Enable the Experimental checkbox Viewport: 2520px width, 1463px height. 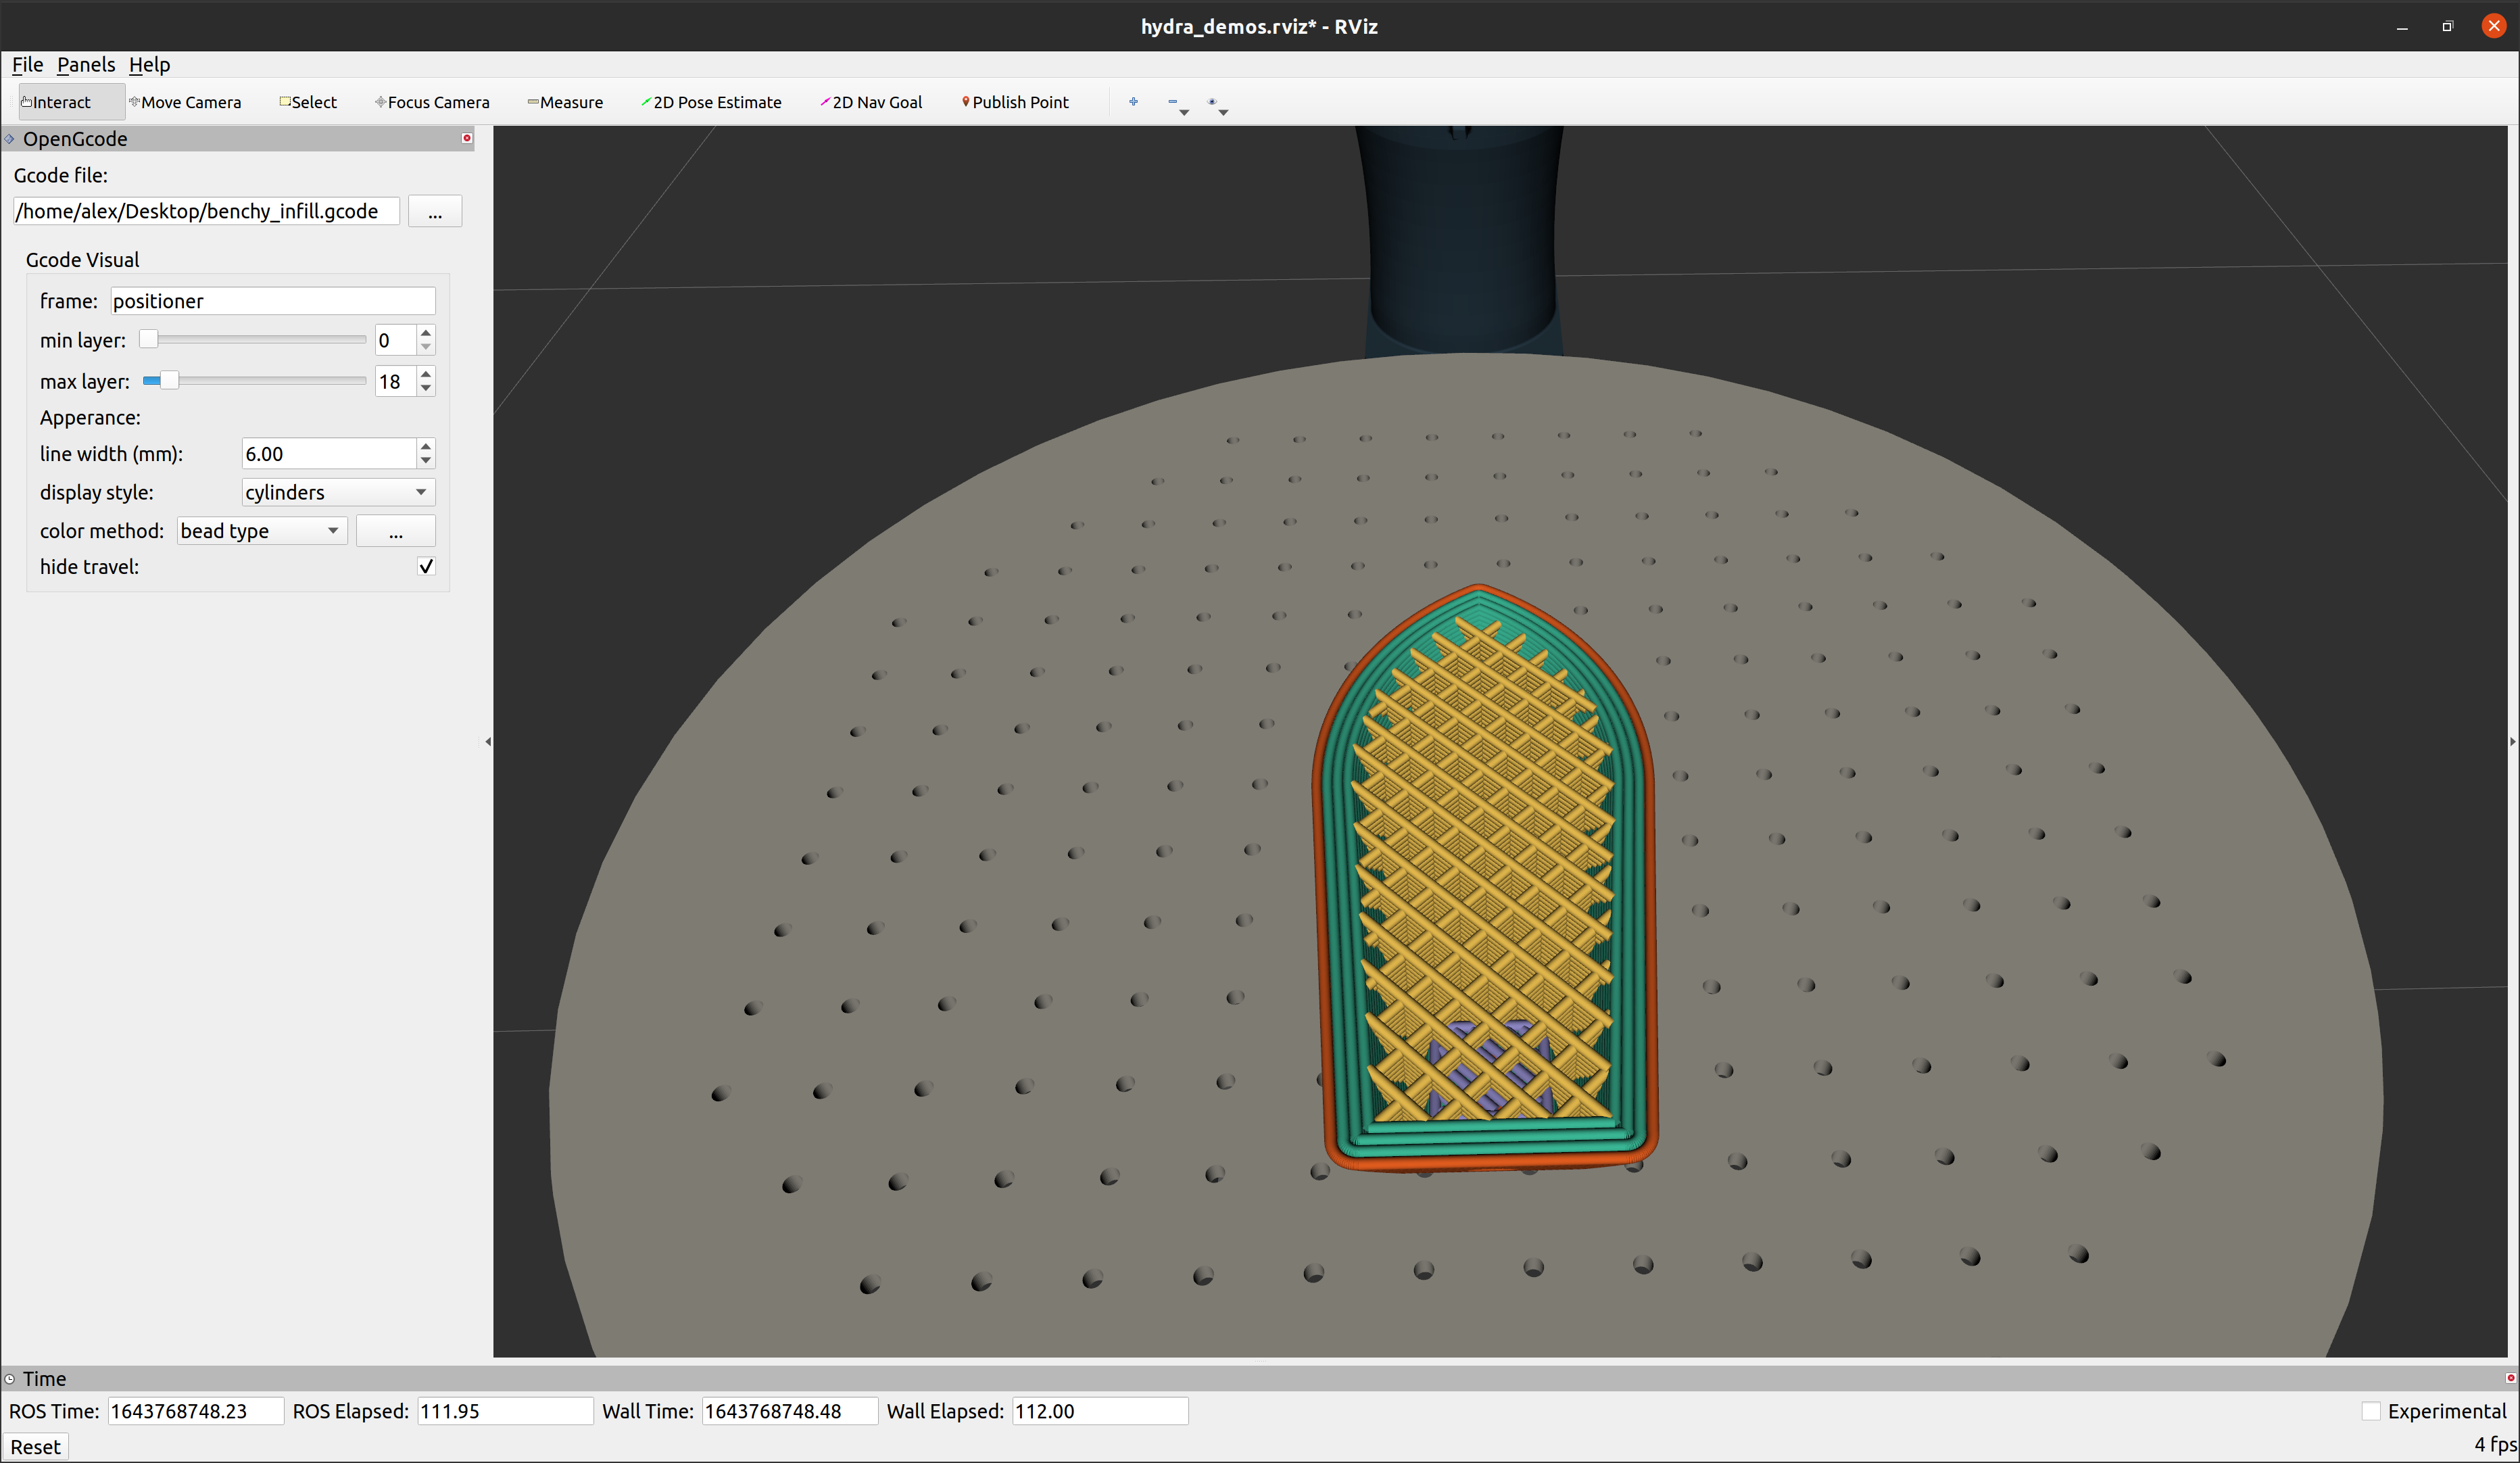[x=2371, y=1411]
